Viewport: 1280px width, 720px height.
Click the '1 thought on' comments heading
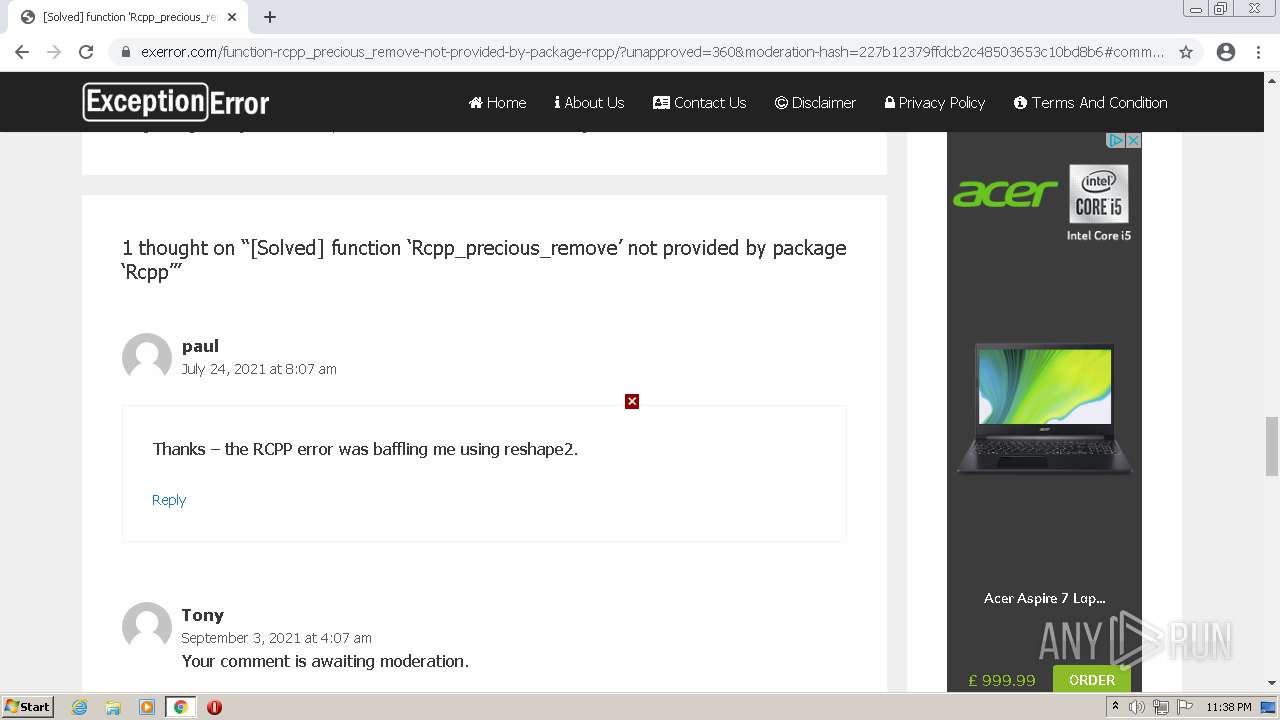[484, 260]
